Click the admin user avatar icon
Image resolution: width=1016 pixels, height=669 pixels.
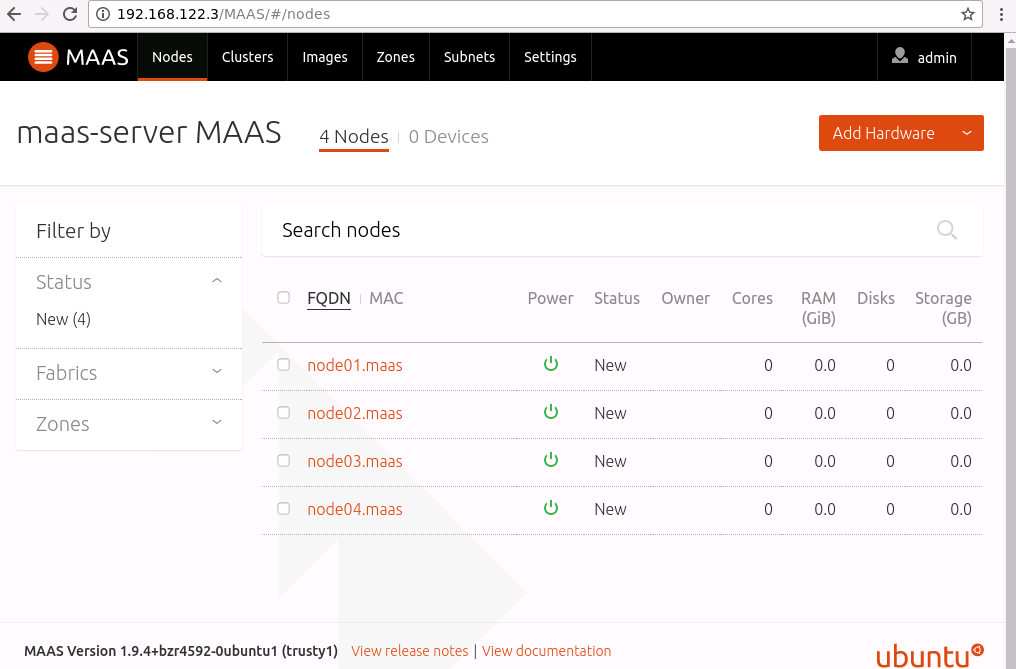tap(899, 56)
